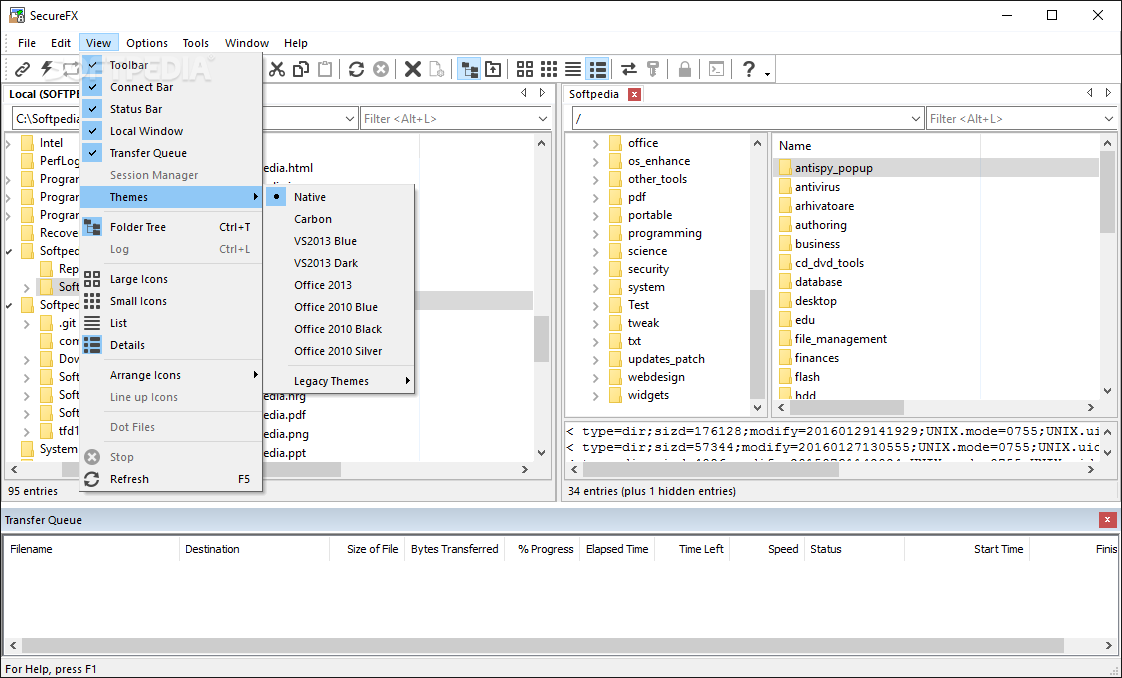Click the Up One Folder toolbar icon
This screenshot has width=1122, height=678.
[x=493, y=69]
